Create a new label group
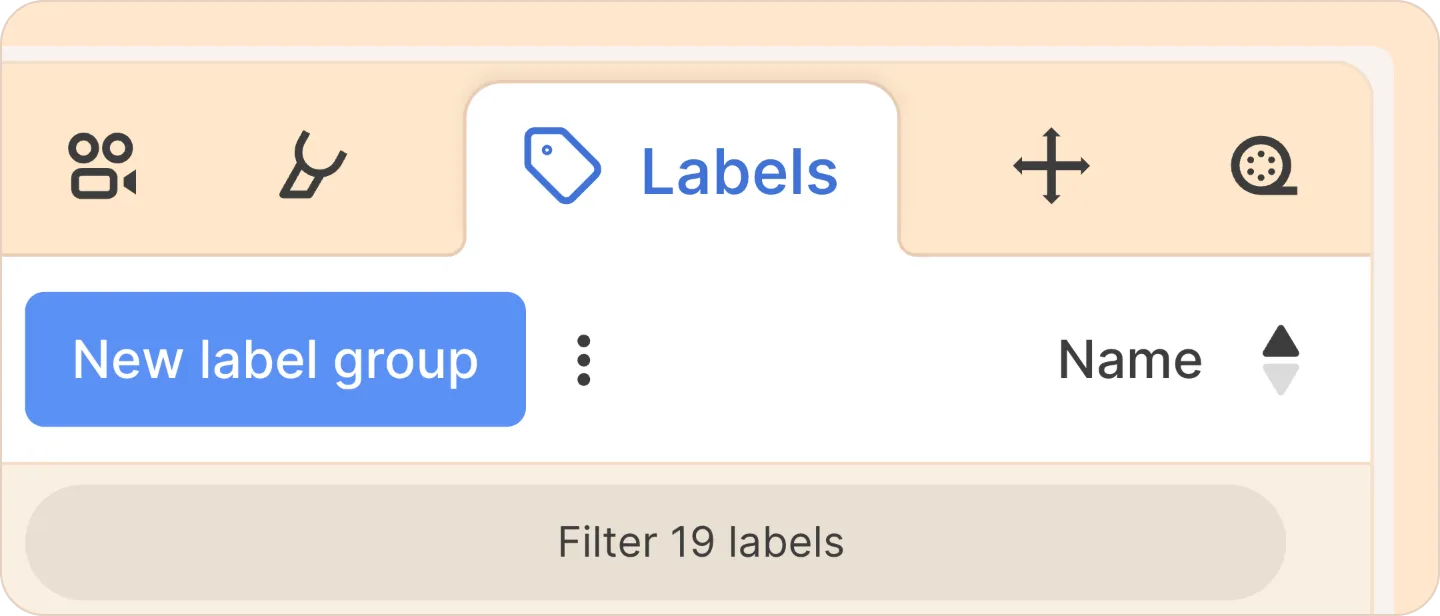 tap(275, 359)
